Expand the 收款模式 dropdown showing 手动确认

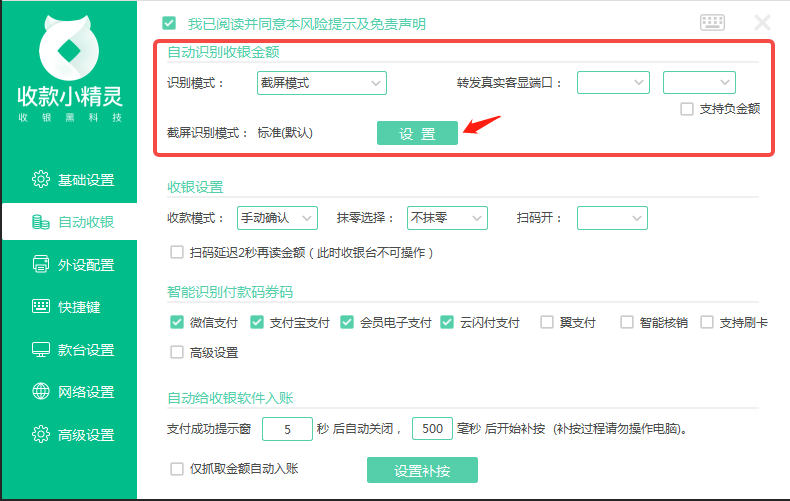[277, 218]
